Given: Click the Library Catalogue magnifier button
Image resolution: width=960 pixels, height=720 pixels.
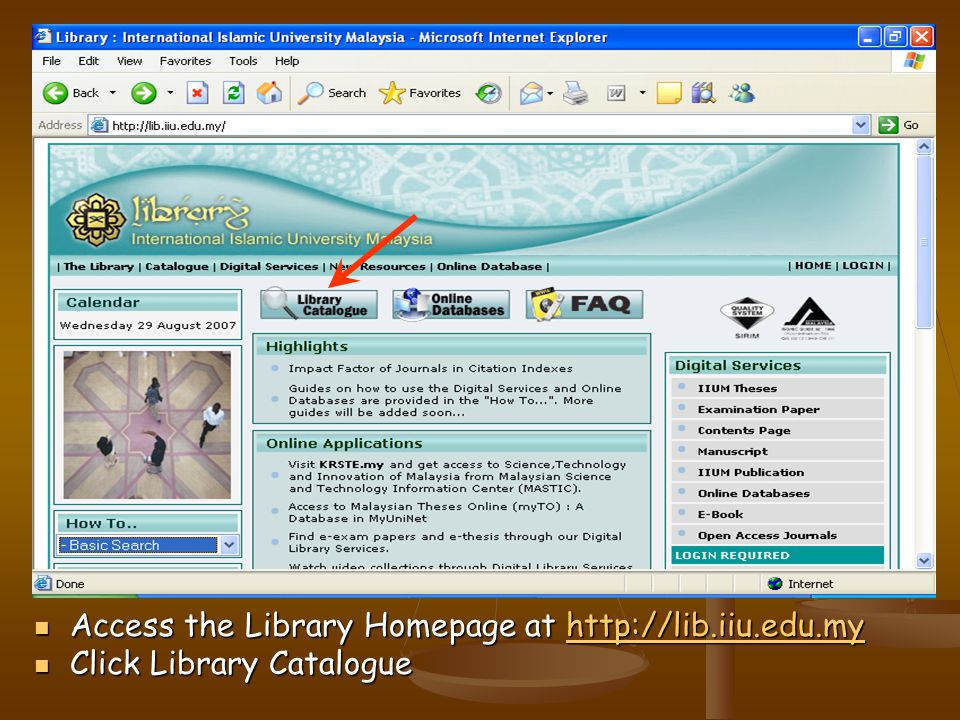Looking at the screenshot, I should (x=318, y=304).
